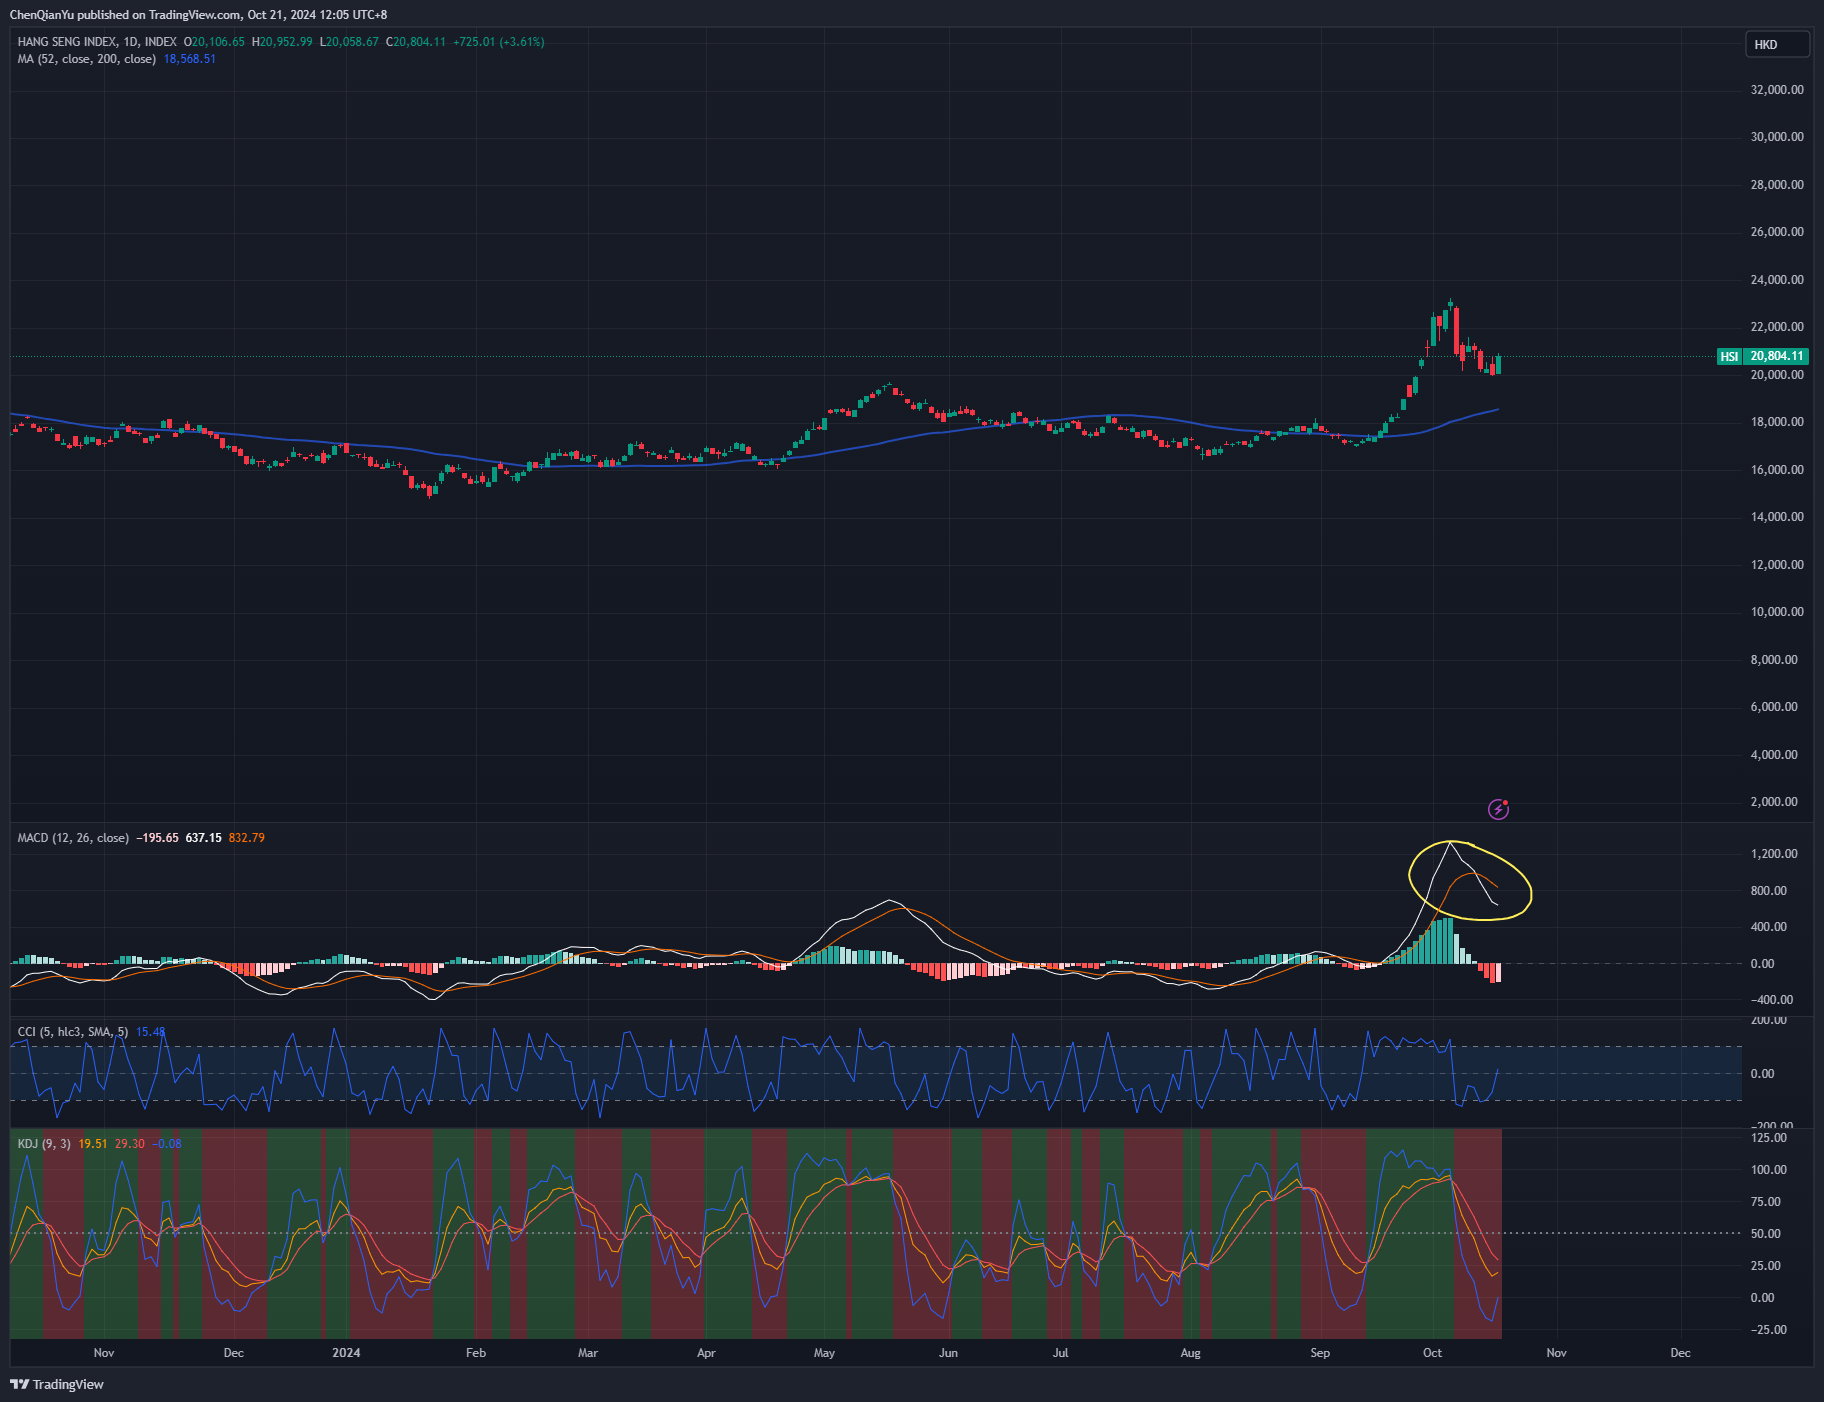Click the MACD 1,200.00 scale label
The height and width of the screenshot is (1402, 1824).
point(1774,854)
